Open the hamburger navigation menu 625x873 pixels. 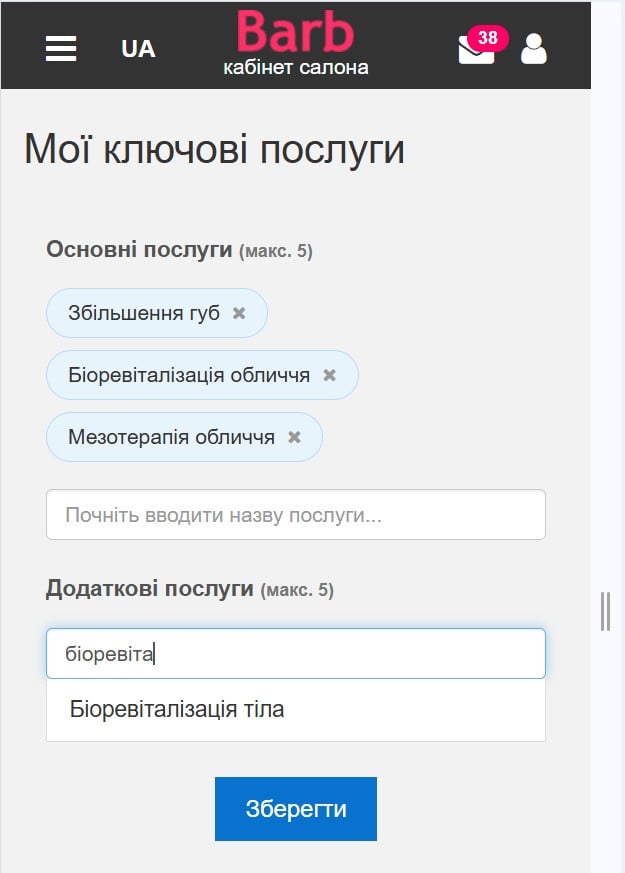coord(61,49)
